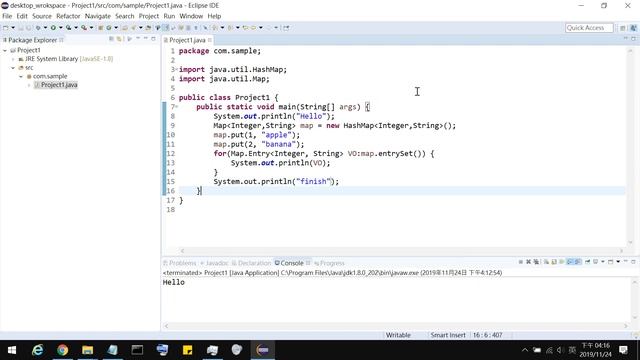Select the Console tab
This screenshot has height=360, width=640.
(289, 263)
